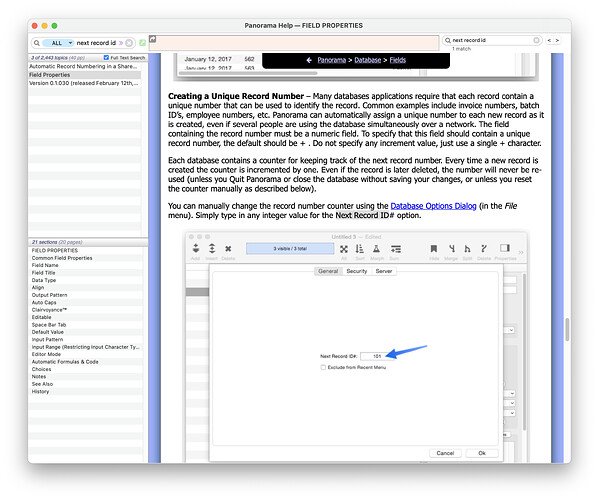Click the Insert record icon in embedded toolbar

point(212,249)
